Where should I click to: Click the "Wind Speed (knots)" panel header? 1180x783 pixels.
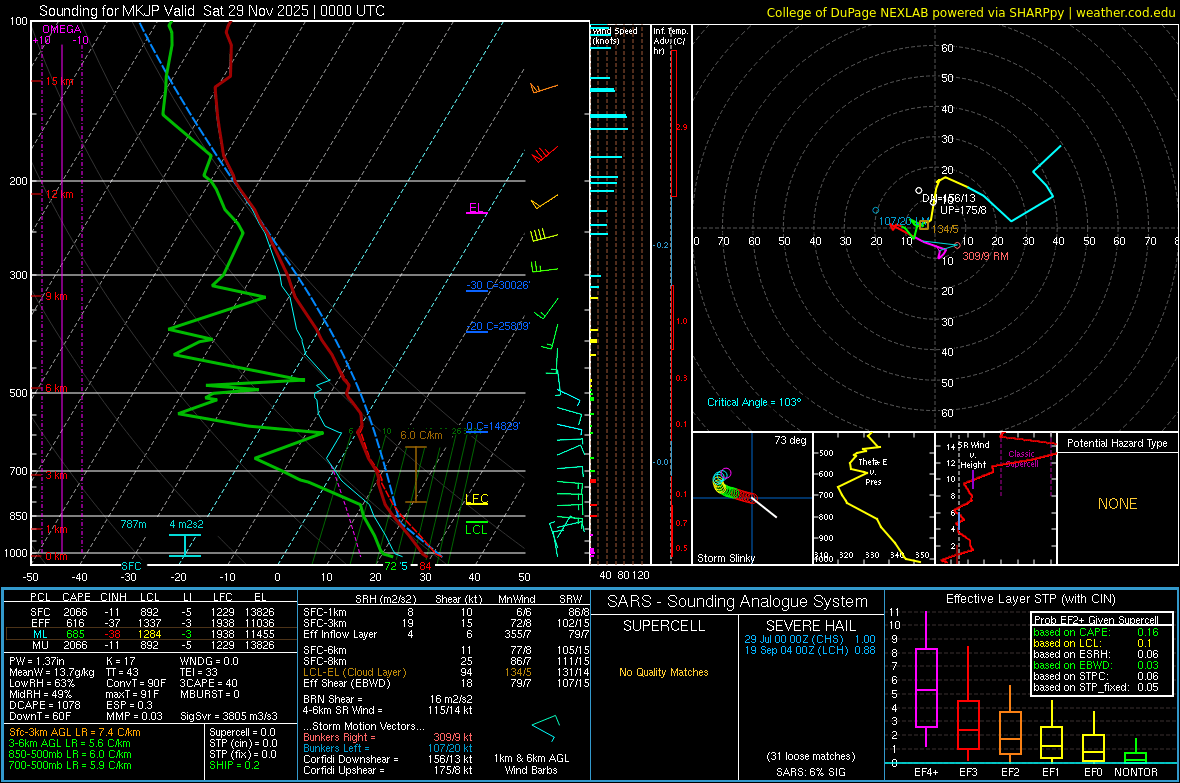click(x=615, y=35)
